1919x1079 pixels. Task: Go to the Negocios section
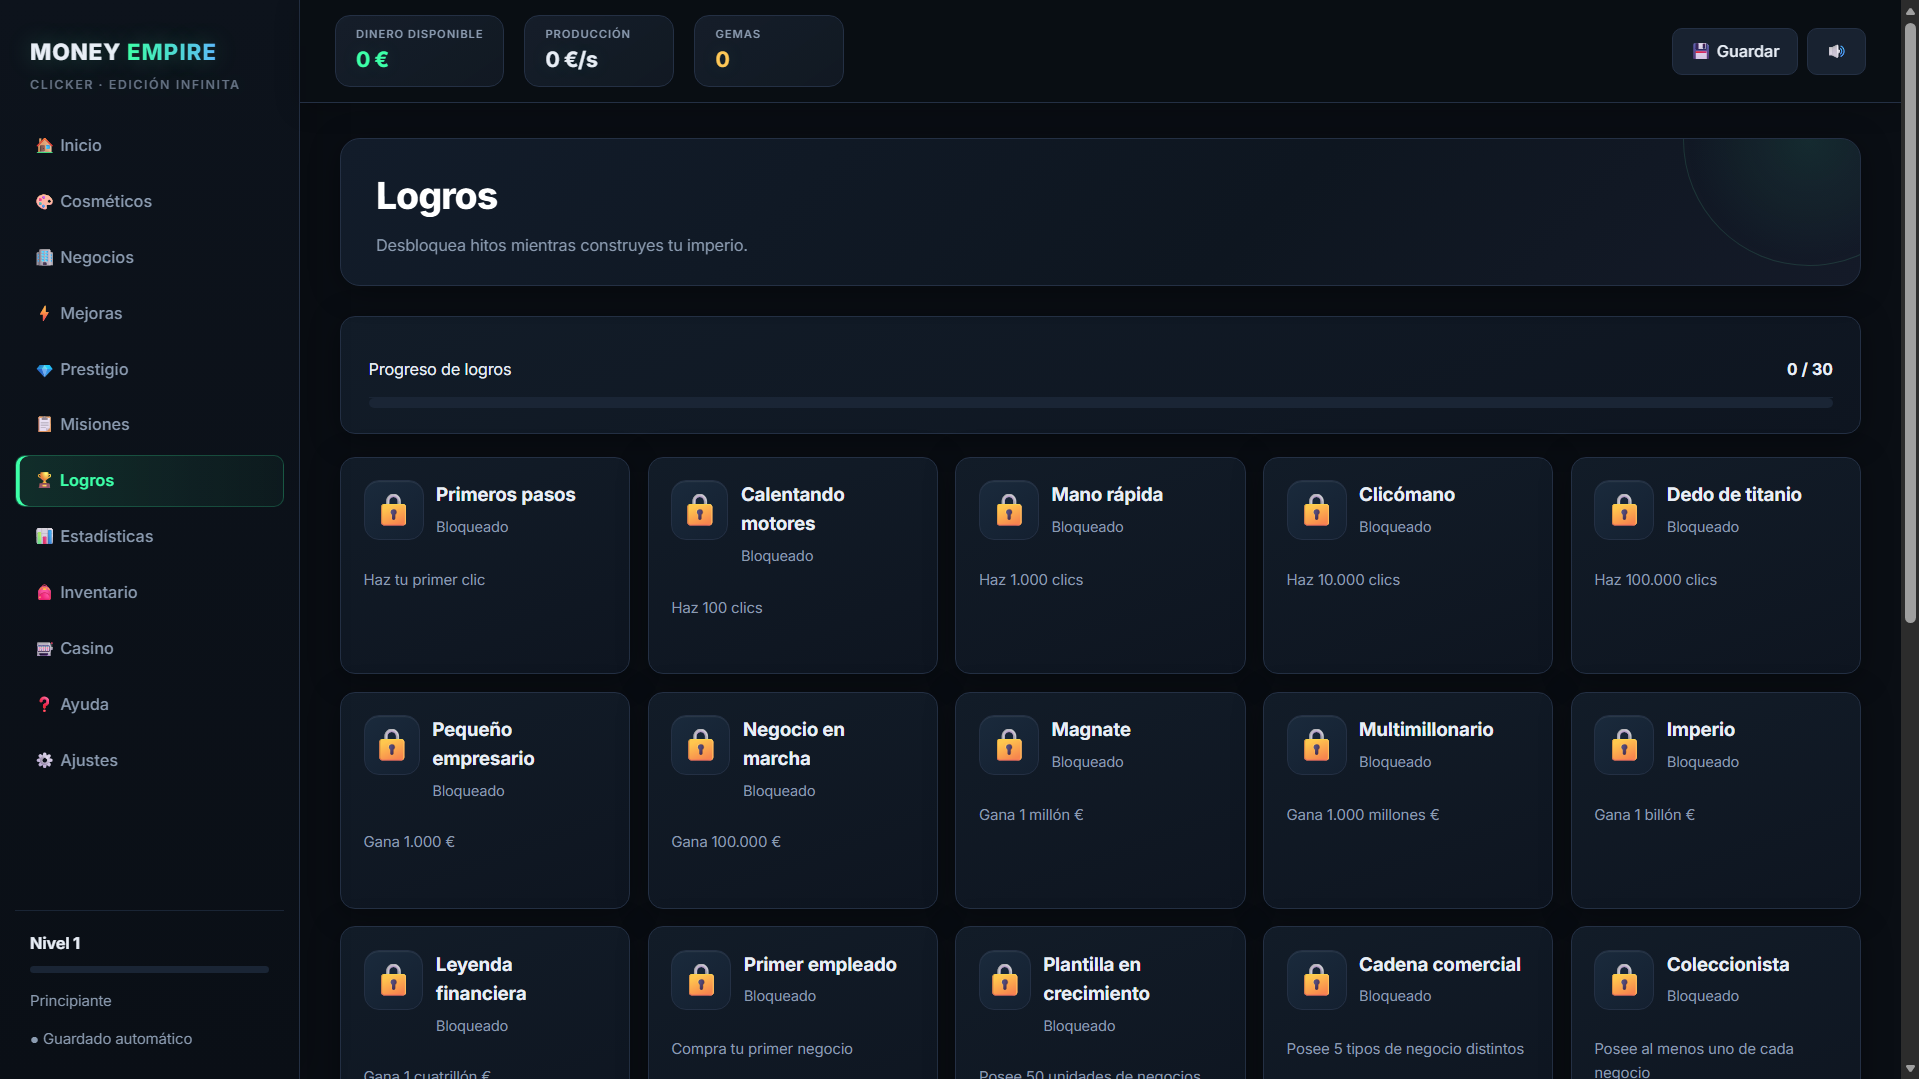[150, 258]
